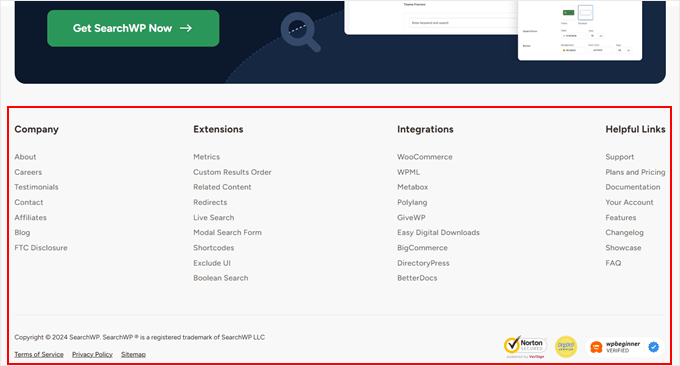Click the WPBeginner Verified badge
This screenshot has width=680, height=366.
[x=624, y=347]
